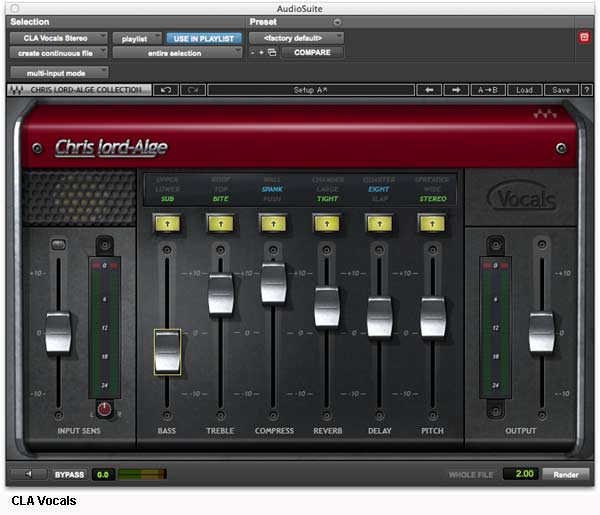Cycle TREBLE mode yellow arrow button
This screenshot has width=600, height=515.
click(x=221, y=224)
